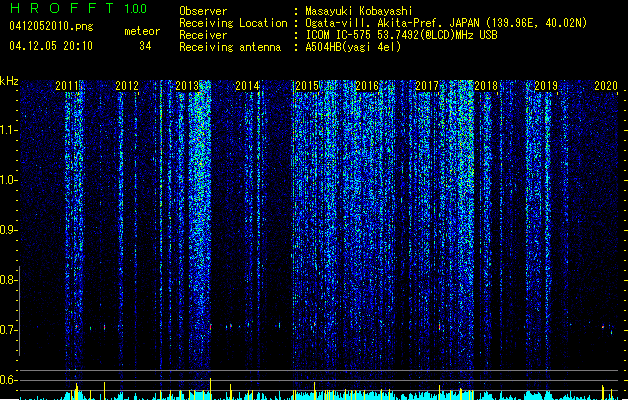Click the 1.0 frequency axis label
Image resolution: width=629 pixels, height=400 pixels.
pyautogui.click(x=8, y=180)
